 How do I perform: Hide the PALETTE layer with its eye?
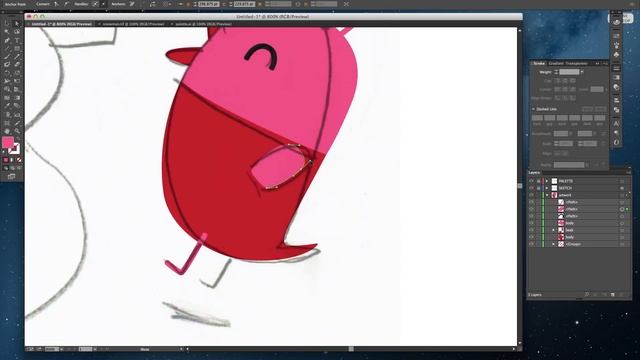click(531, 181)
